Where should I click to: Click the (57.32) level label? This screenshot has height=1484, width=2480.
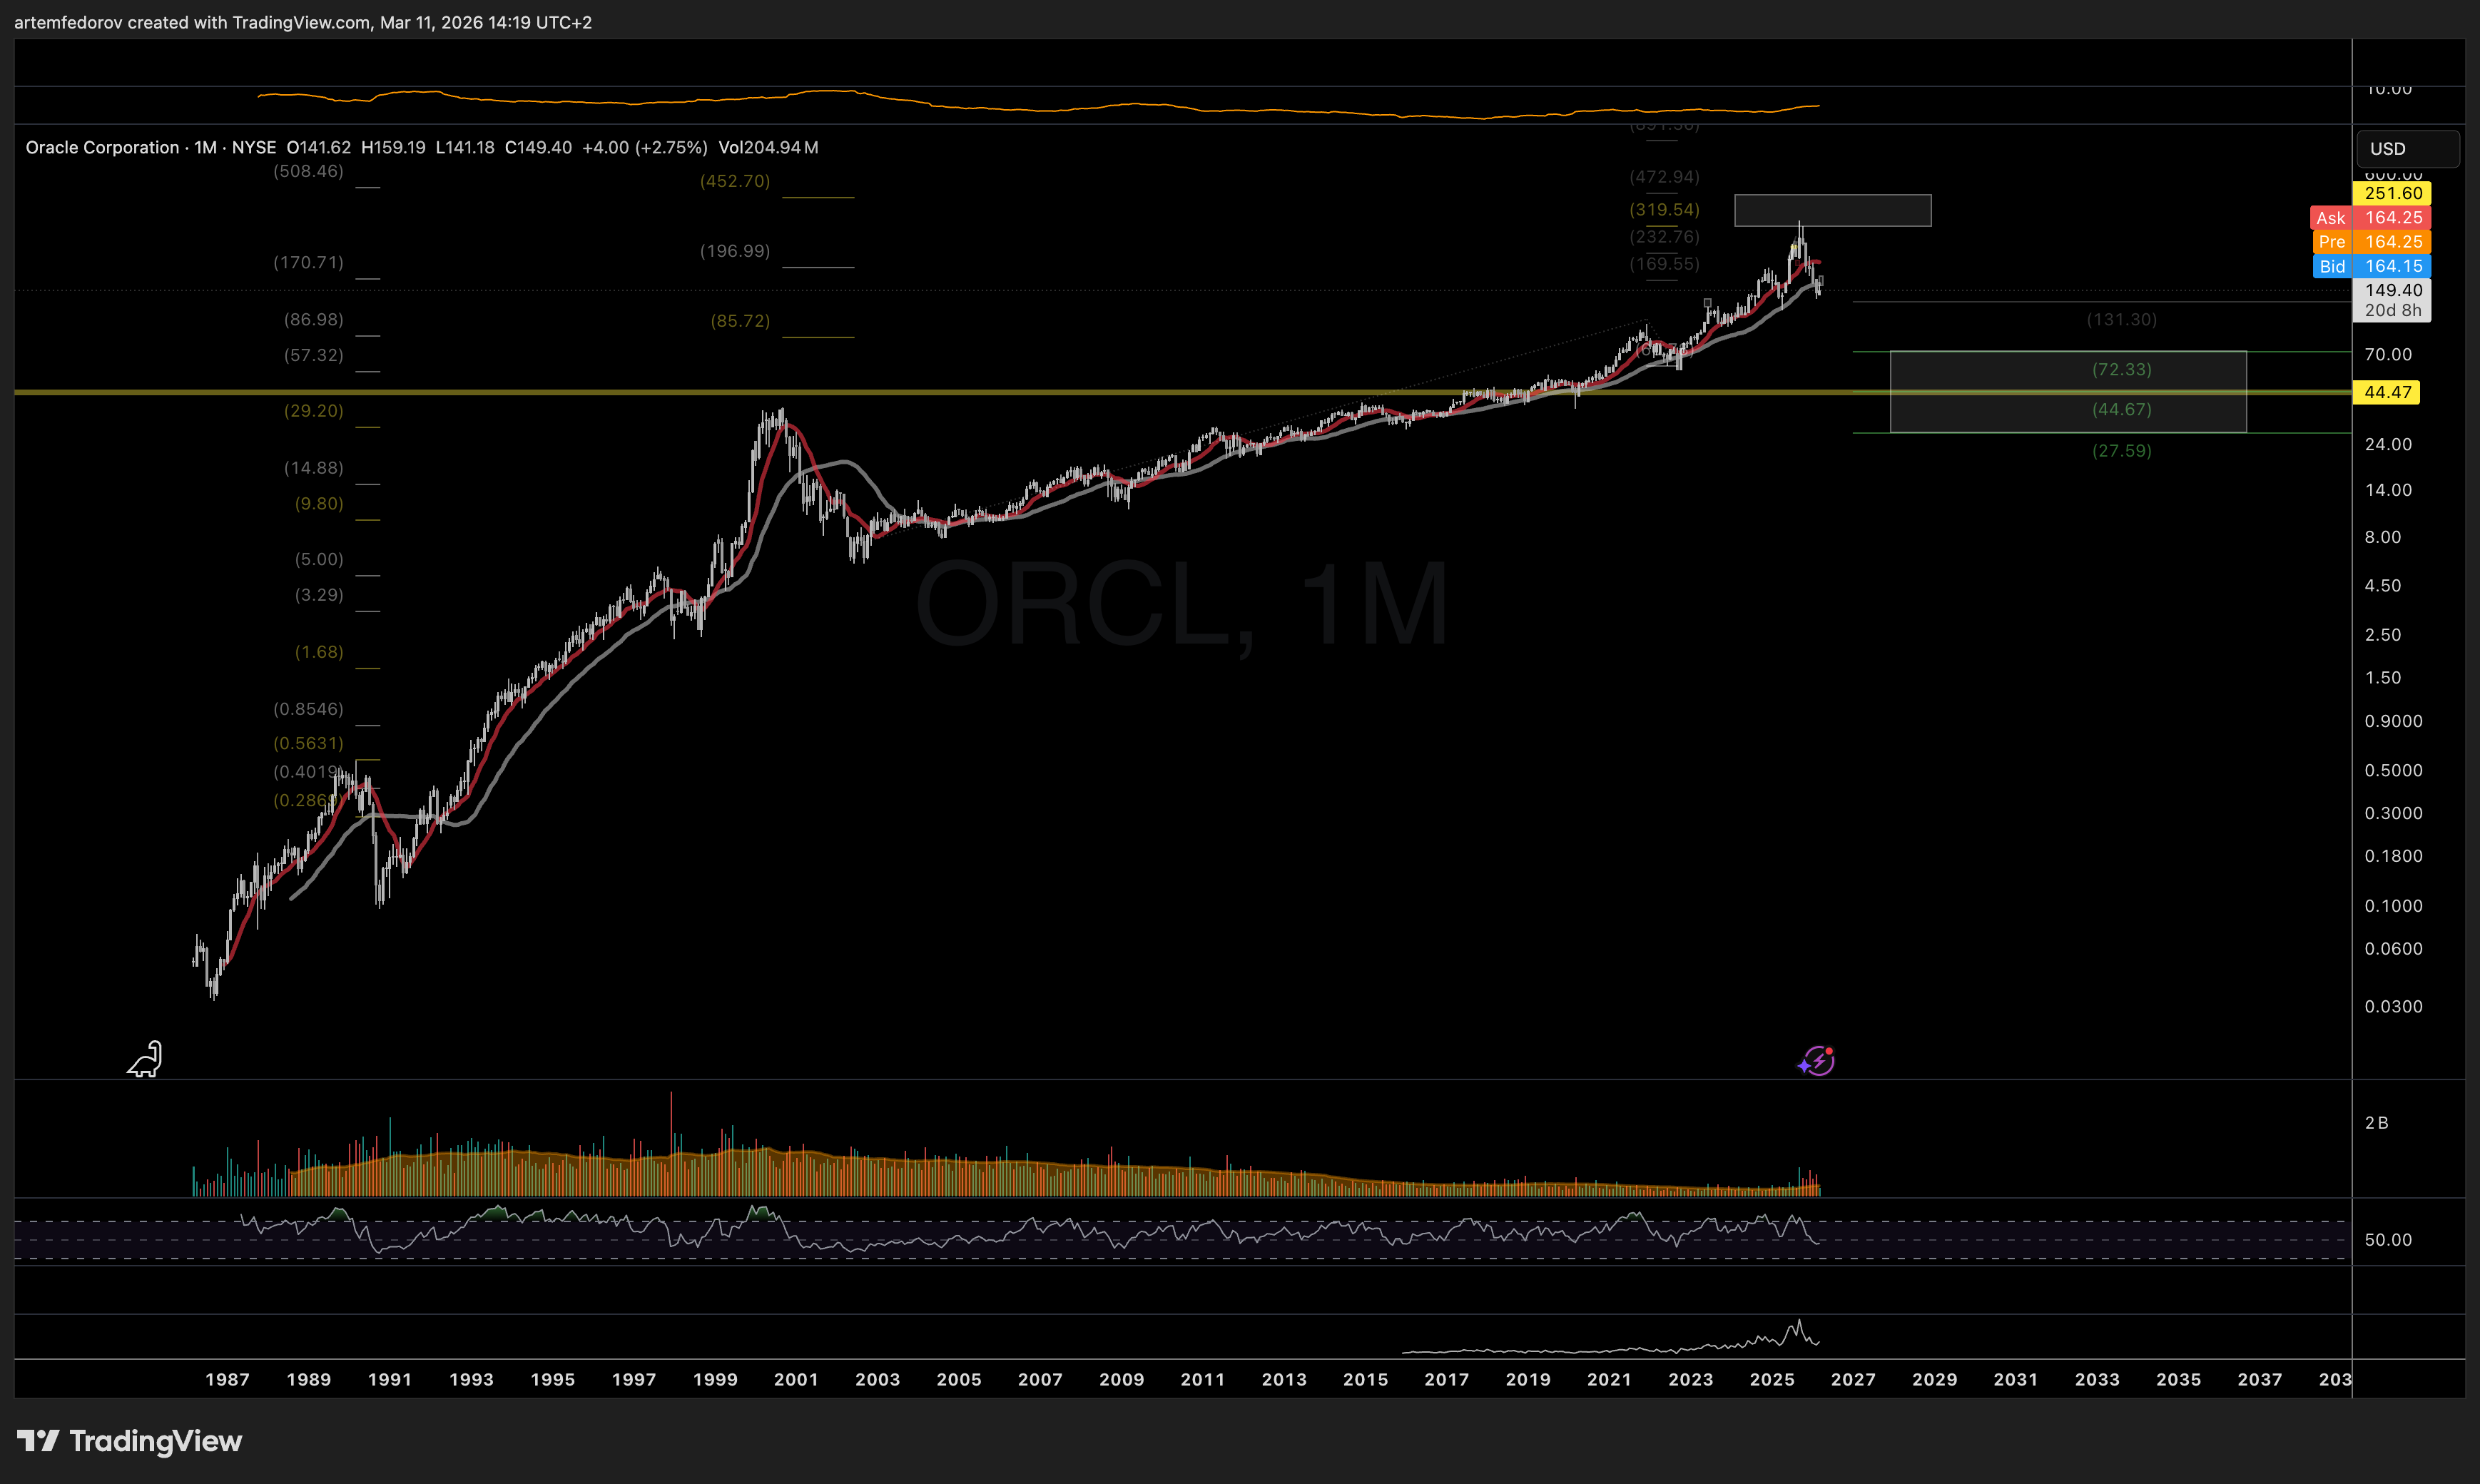pyautogui.click(x=313, y=355)
